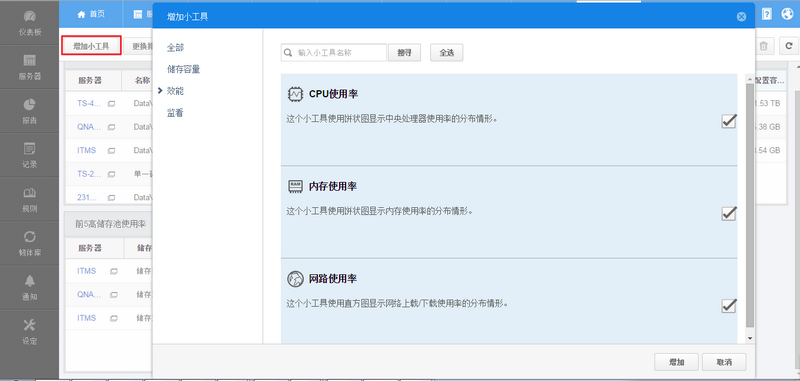Click the 网路使用率 widget title

tap(333, 279)
